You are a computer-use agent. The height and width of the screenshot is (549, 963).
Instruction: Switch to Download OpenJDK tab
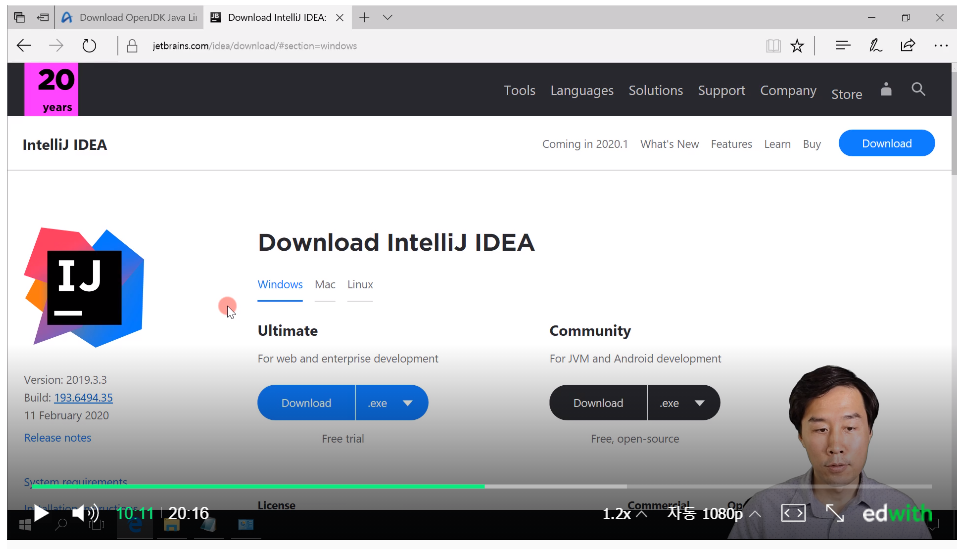[x=129, y=18]
